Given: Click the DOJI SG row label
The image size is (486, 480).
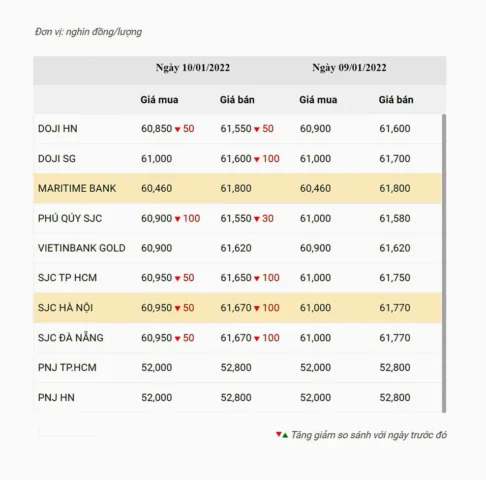Looking at the screenshot, I should tap(57, 158).
